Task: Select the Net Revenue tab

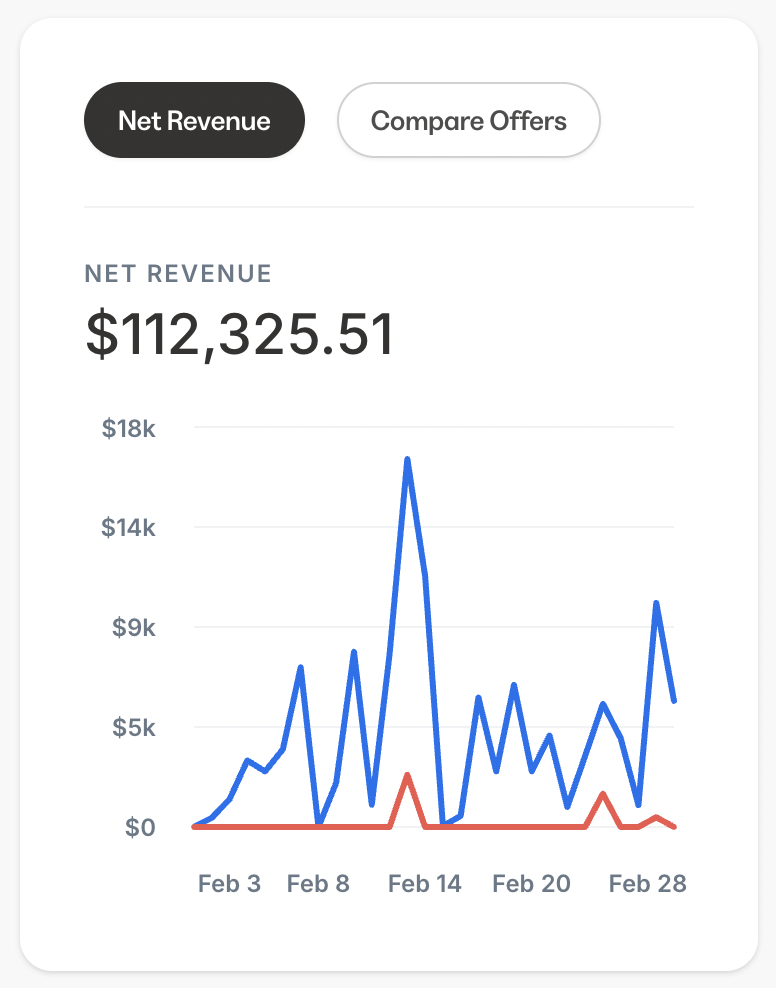Action: pyautogui.click(x=194, y=121)
